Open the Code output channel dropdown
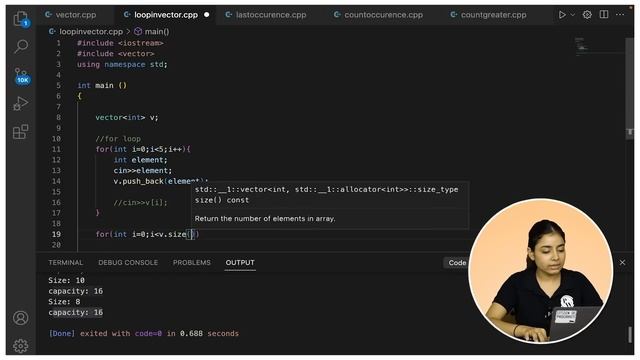Screen dimensions: 640x360 click(x=456, y=263)
